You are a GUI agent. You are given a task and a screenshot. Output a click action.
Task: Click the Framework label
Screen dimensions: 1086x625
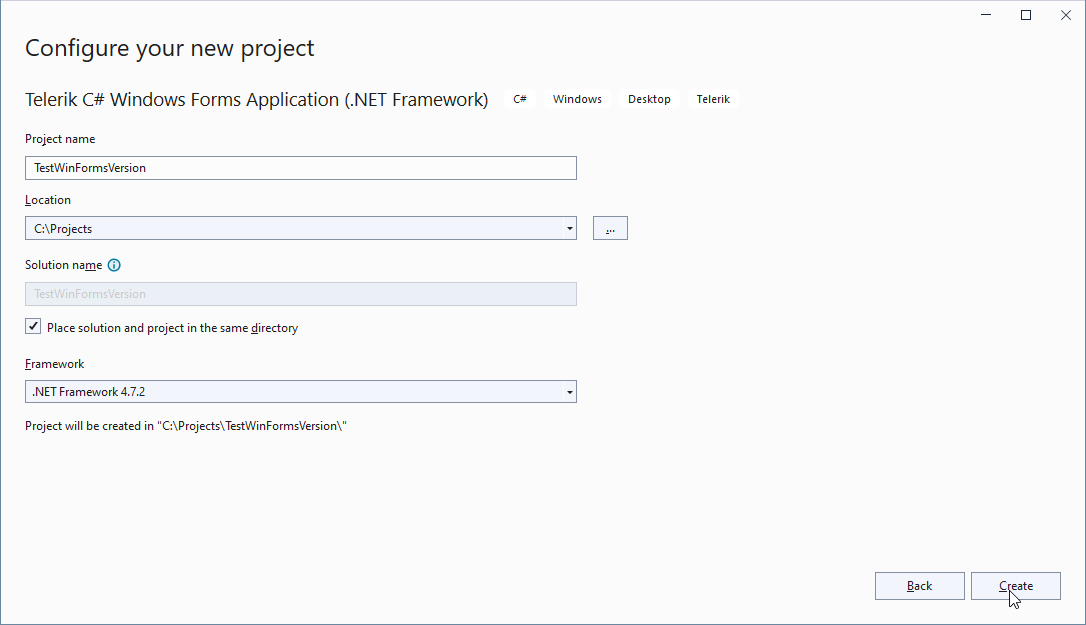point(54,364)
